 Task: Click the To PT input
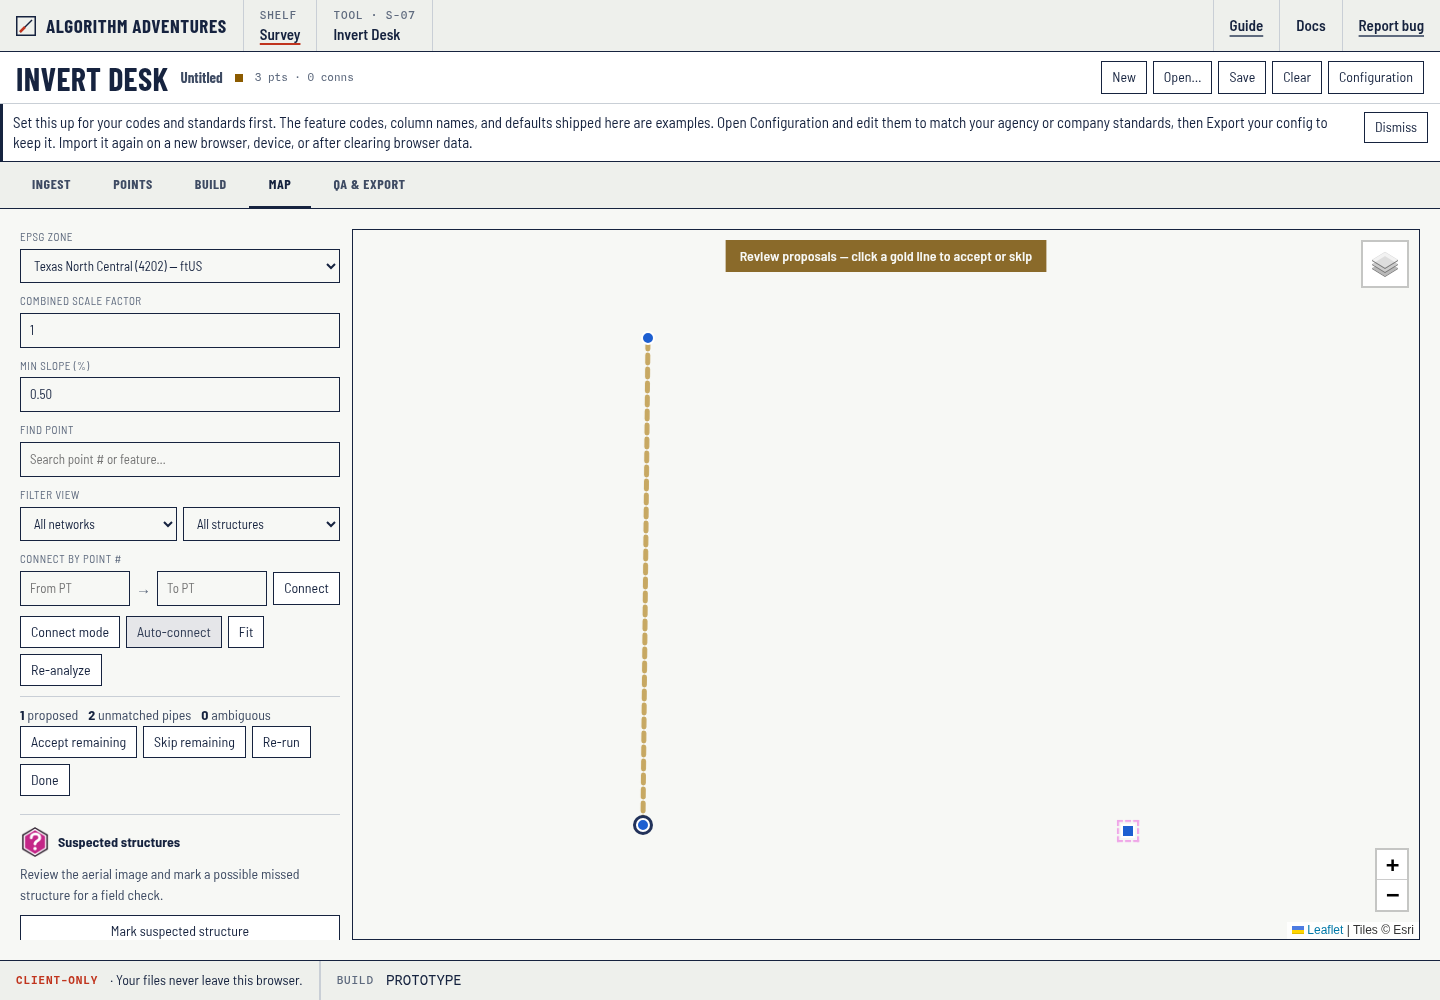coord(212,588)
